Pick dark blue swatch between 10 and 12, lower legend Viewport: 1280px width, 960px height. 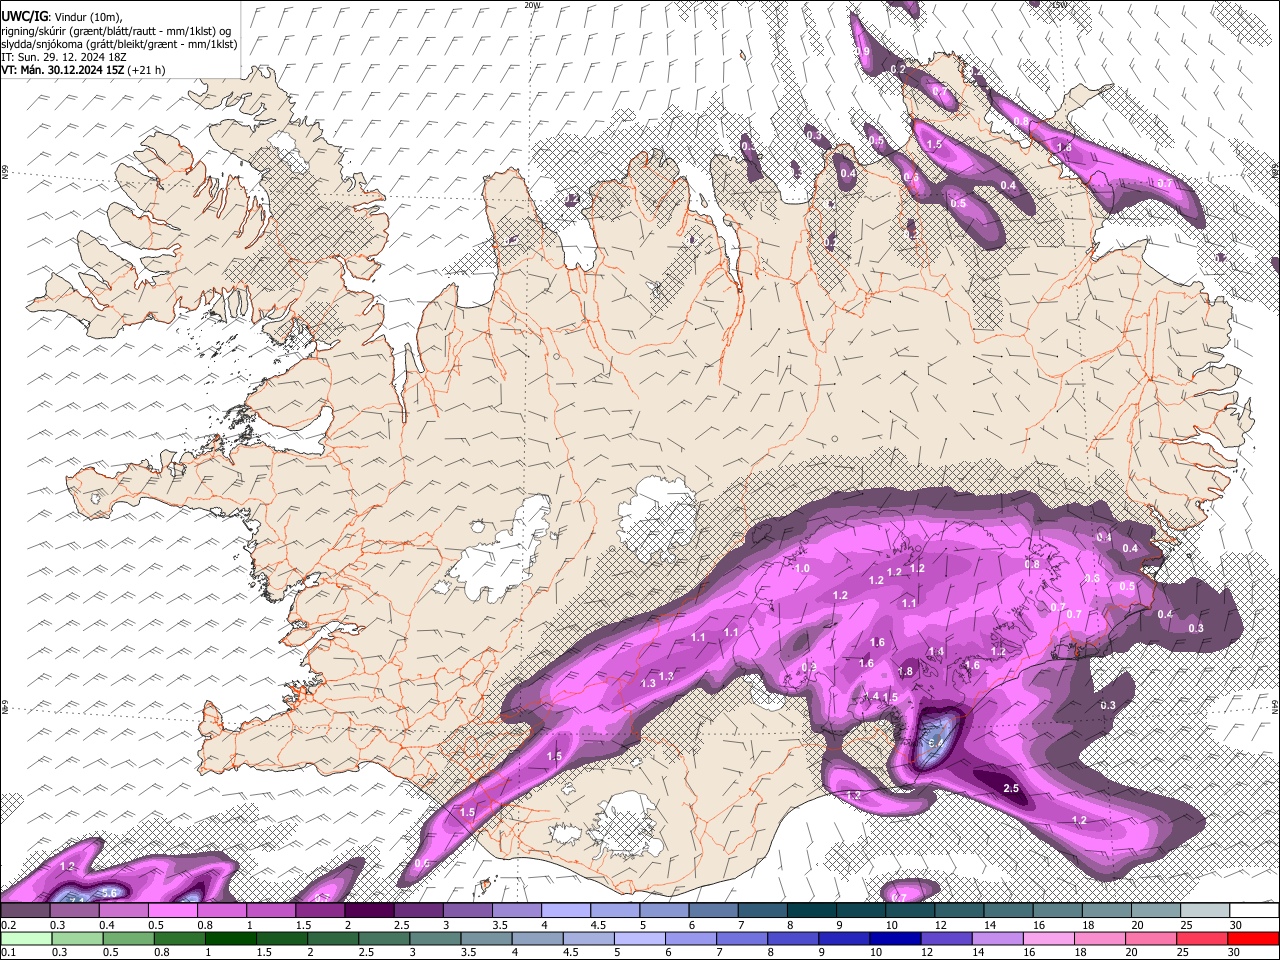point(894,938)
